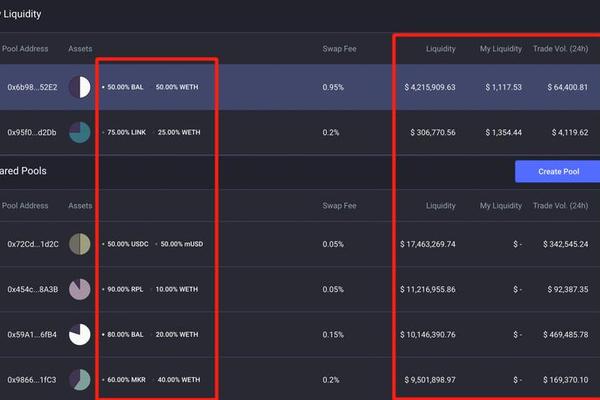Viewport: 600px width, 400px height.
Task: Select the 40.00% WETH asset label
Action: 179,379
